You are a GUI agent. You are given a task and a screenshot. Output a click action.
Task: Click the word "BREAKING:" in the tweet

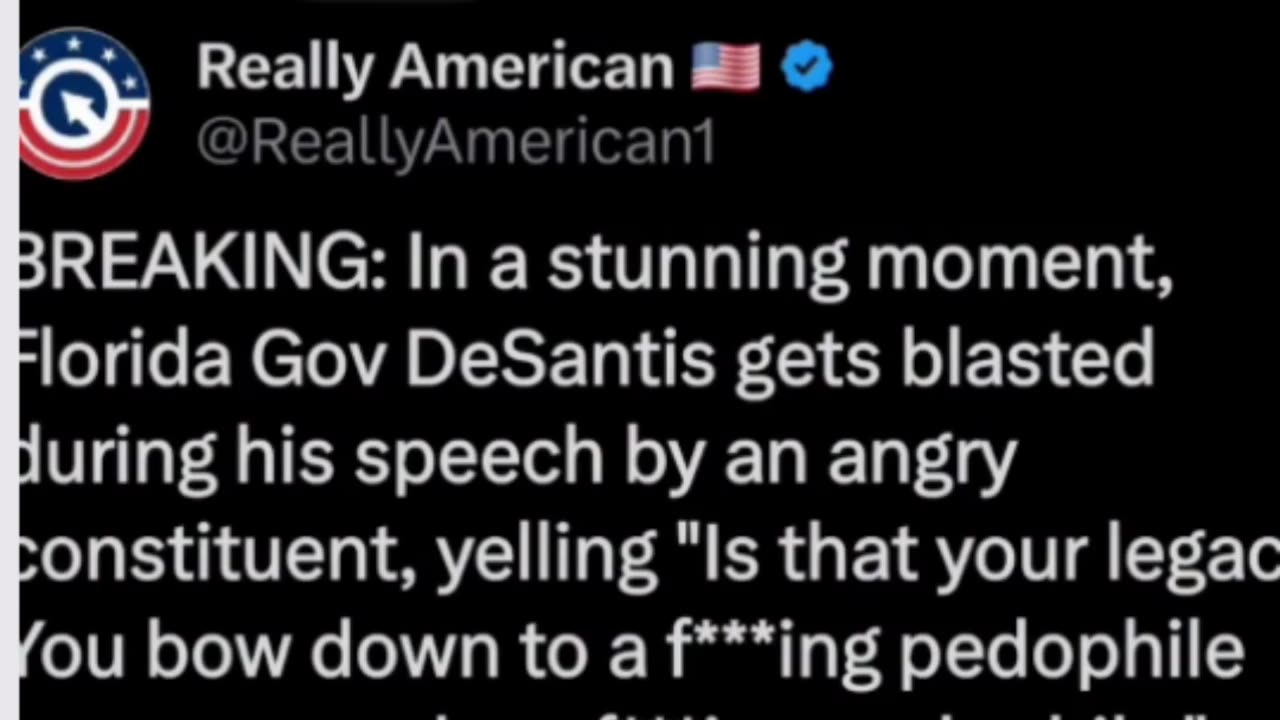(202, 265)
